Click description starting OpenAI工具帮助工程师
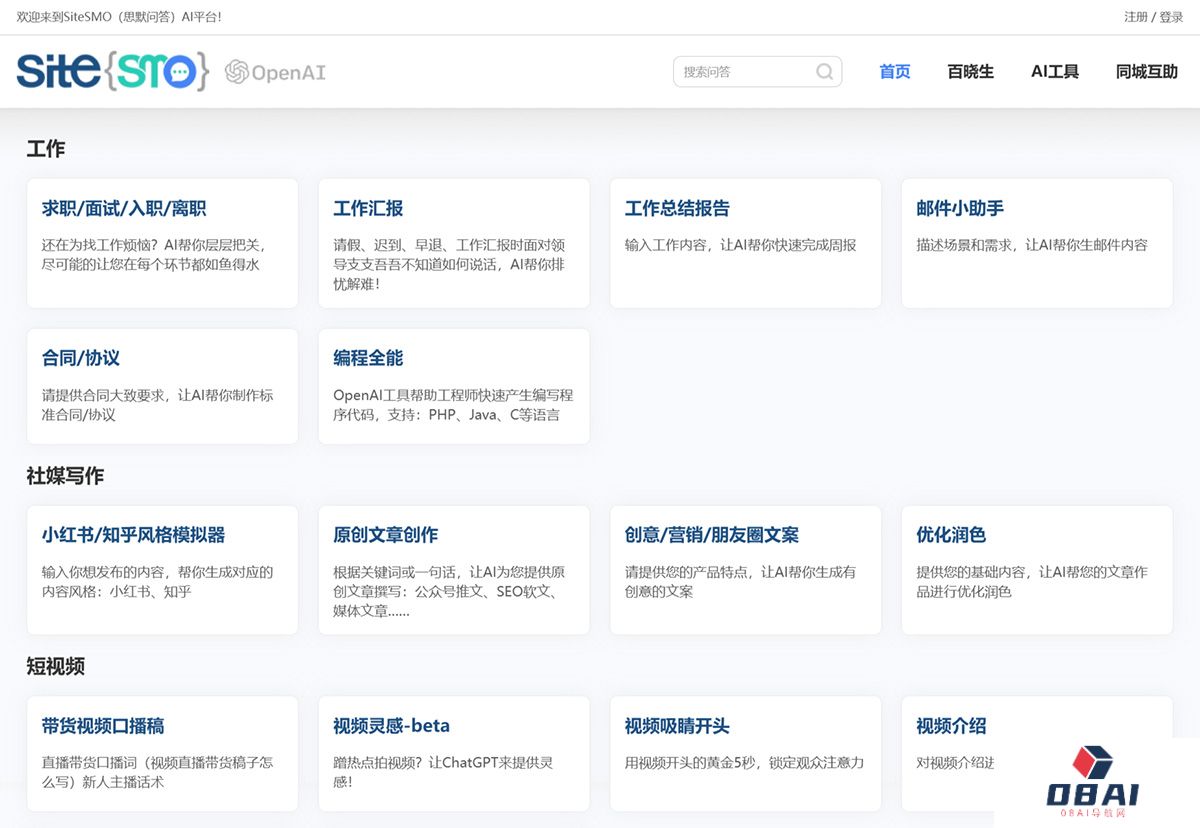Viewport: 1200px width, 828px height. tap(453, 405)
